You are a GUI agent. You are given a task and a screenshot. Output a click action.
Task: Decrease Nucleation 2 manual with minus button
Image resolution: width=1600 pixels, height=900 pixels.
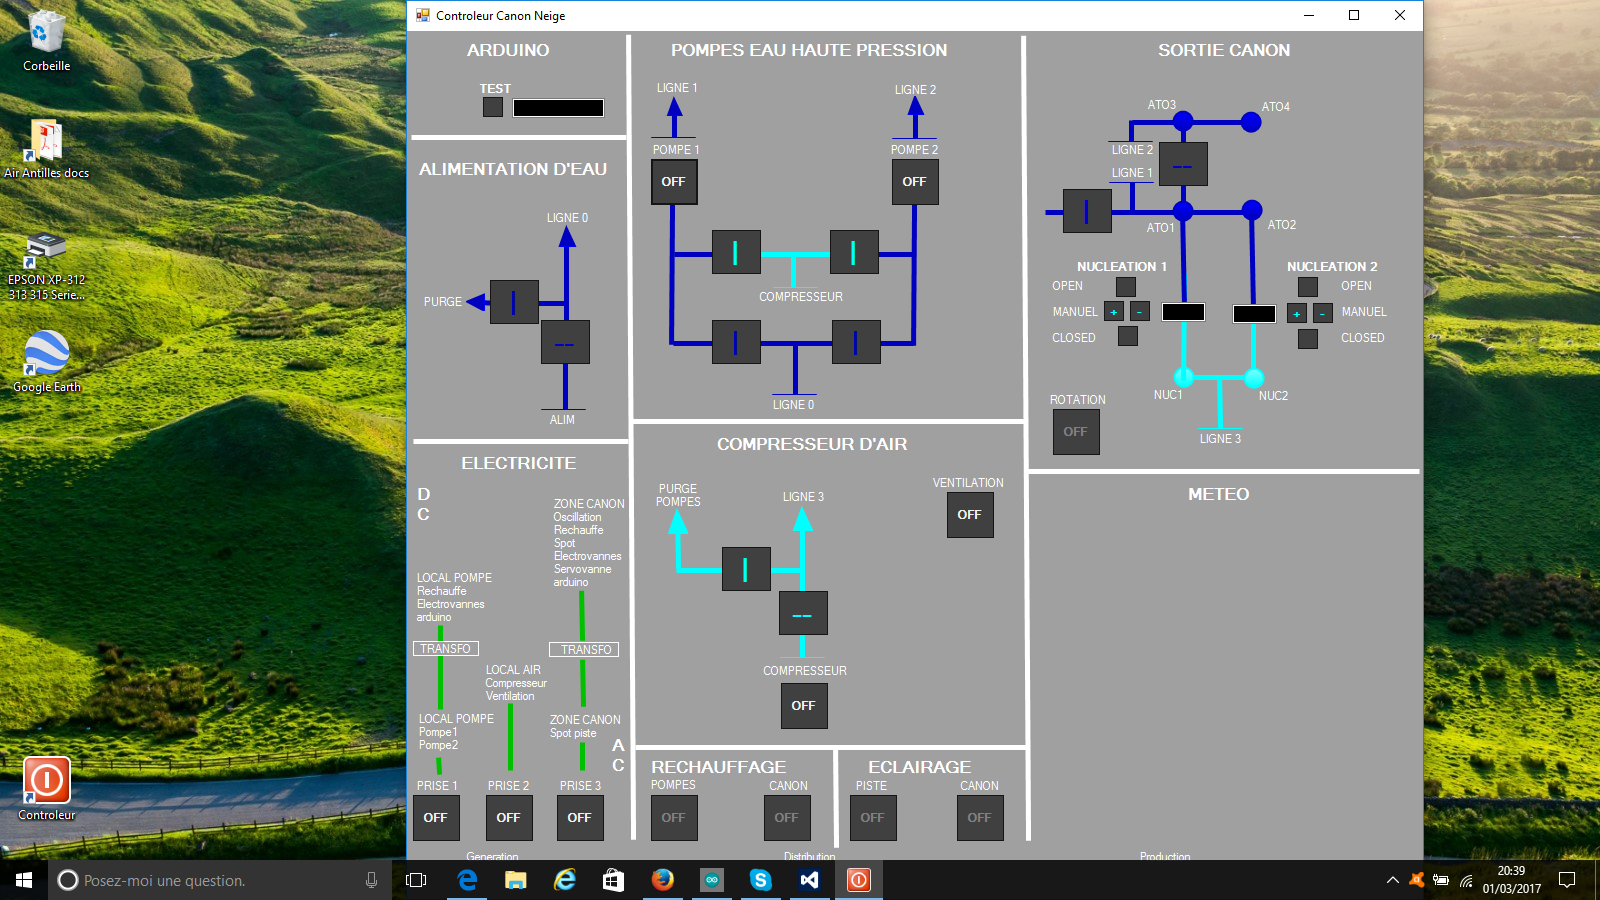point(1323,314)
